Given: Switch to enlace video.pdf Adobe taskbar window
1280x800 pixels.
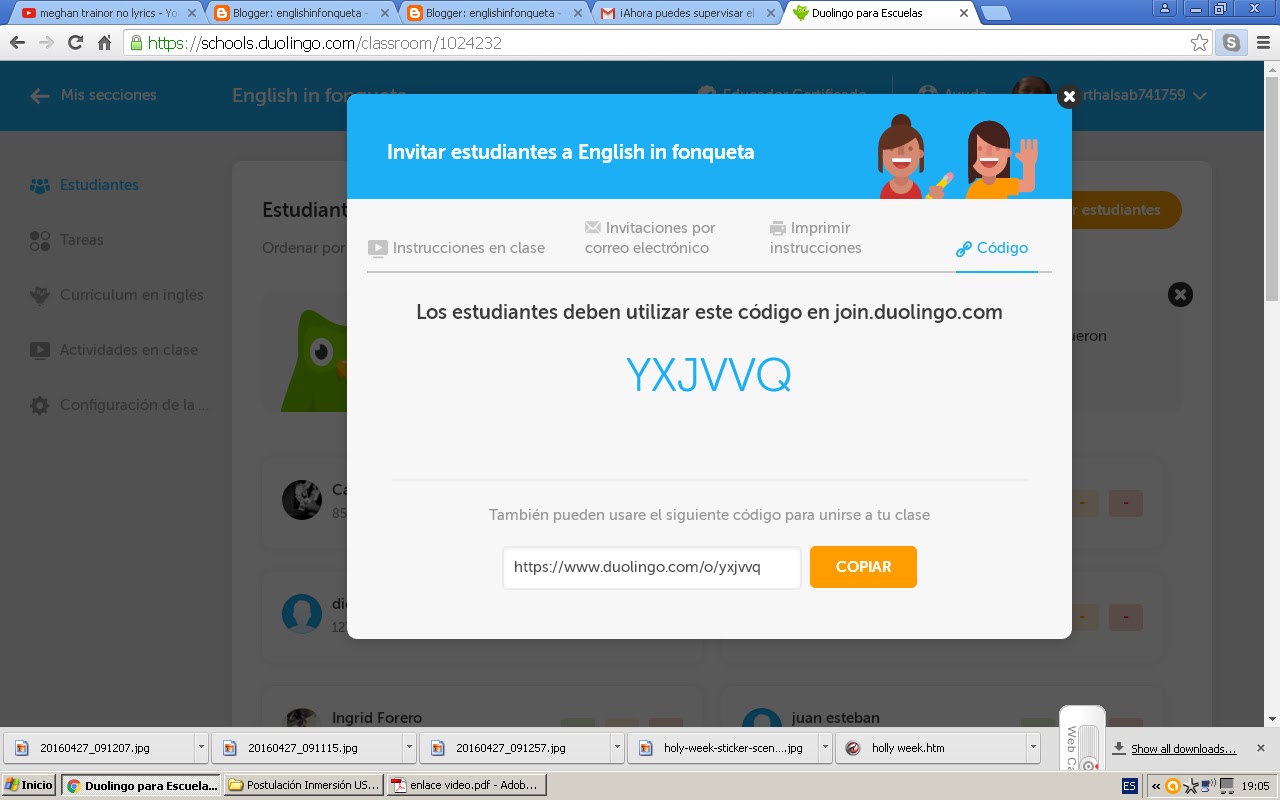Looking at the screenshot, I should (466, 785).
